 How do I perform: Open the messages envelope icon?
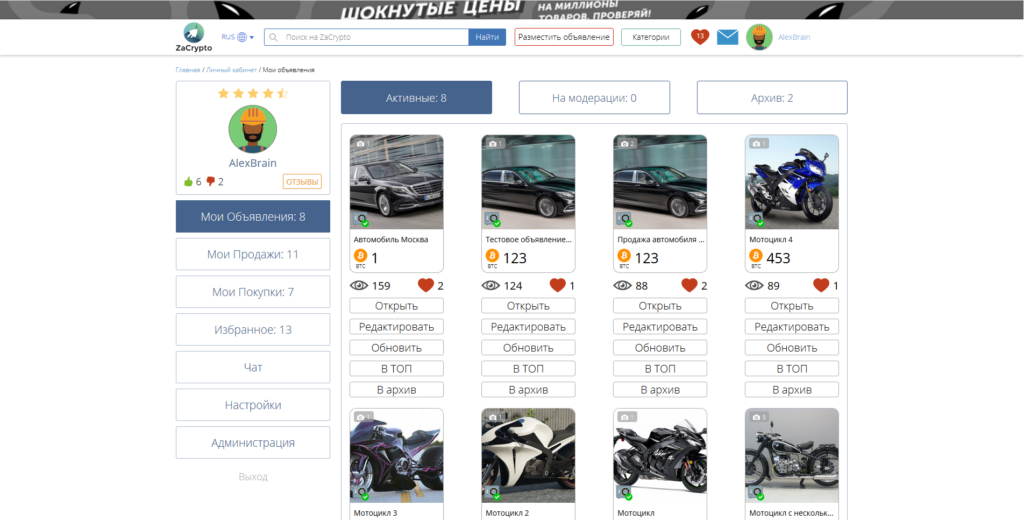pos(728,37)
